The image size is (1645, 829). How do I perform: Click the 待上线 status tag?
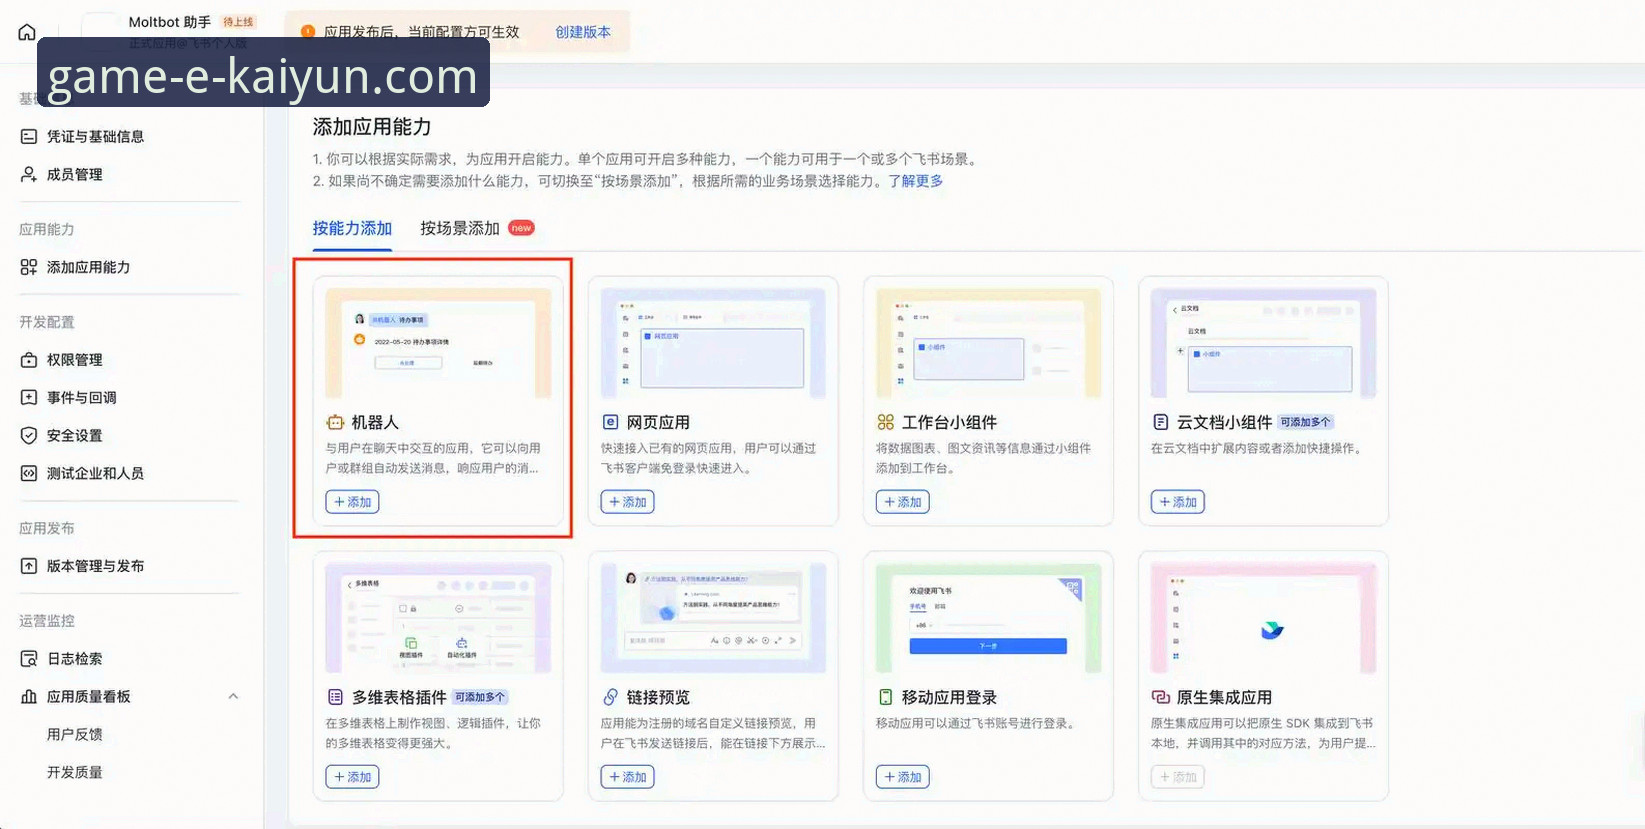238,22
